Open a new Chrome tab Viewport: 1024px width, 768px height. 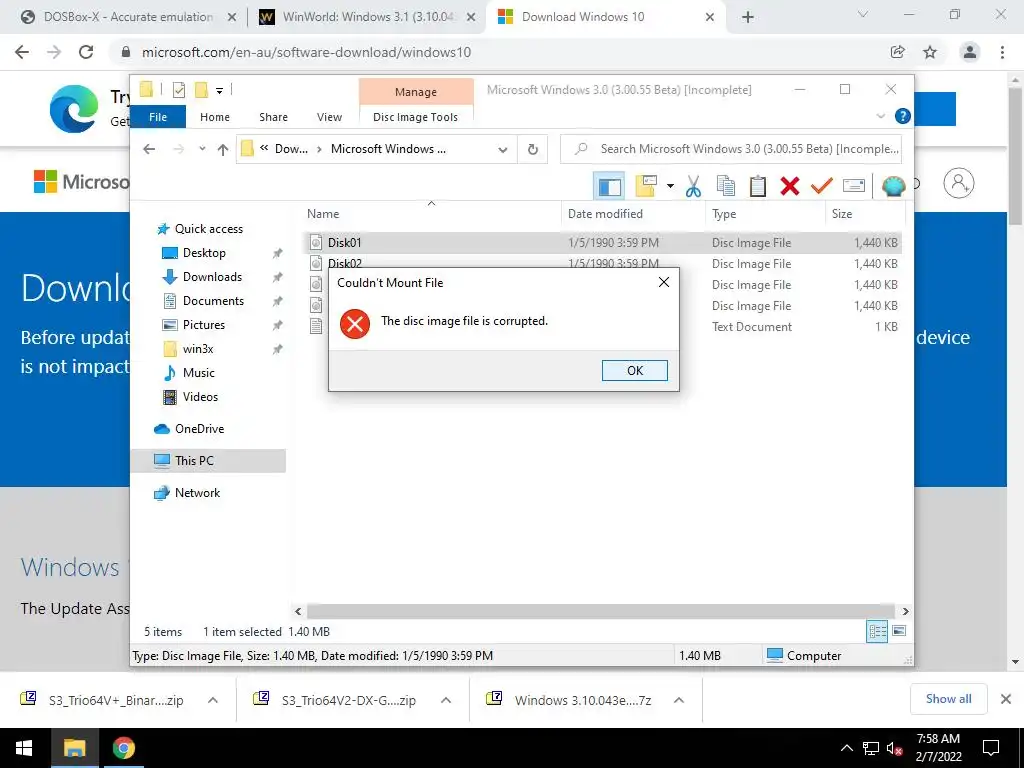748,18
